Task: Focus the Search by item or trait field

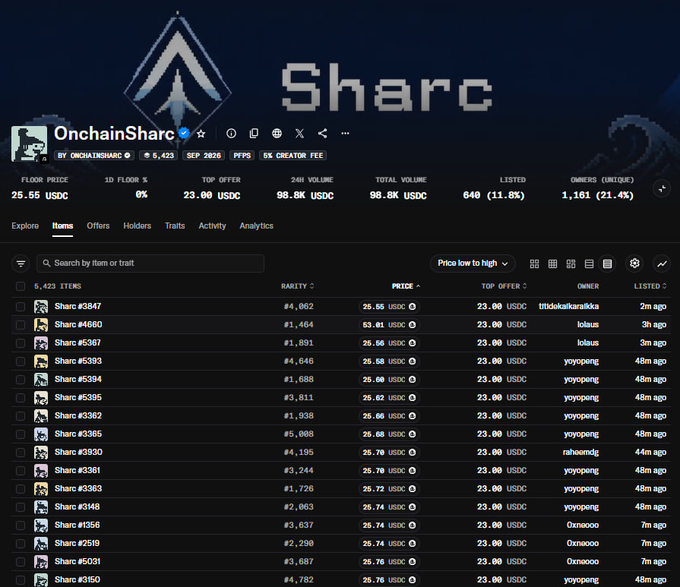Action: click(150, 263)
